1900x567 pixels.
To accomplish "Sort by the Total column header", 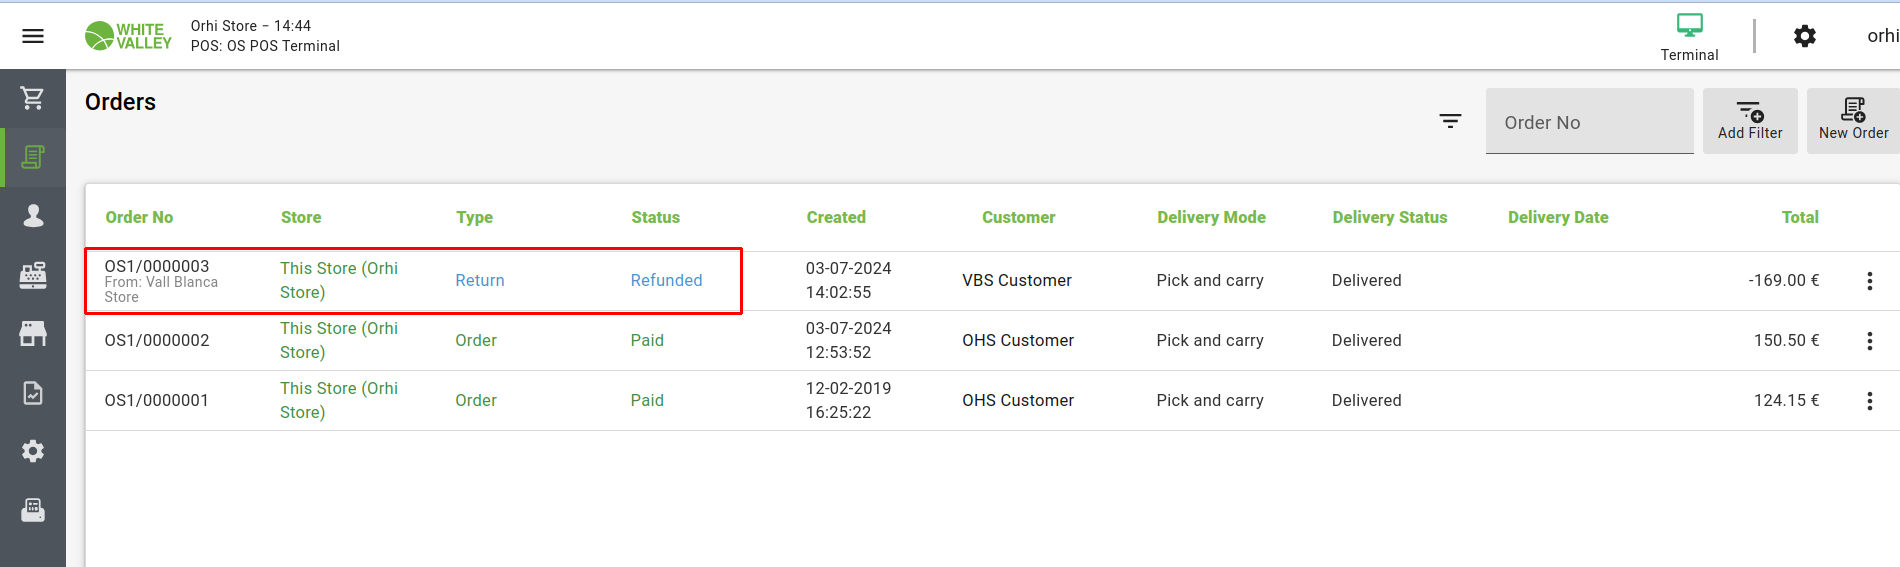I will click(x=1799, y=217).
